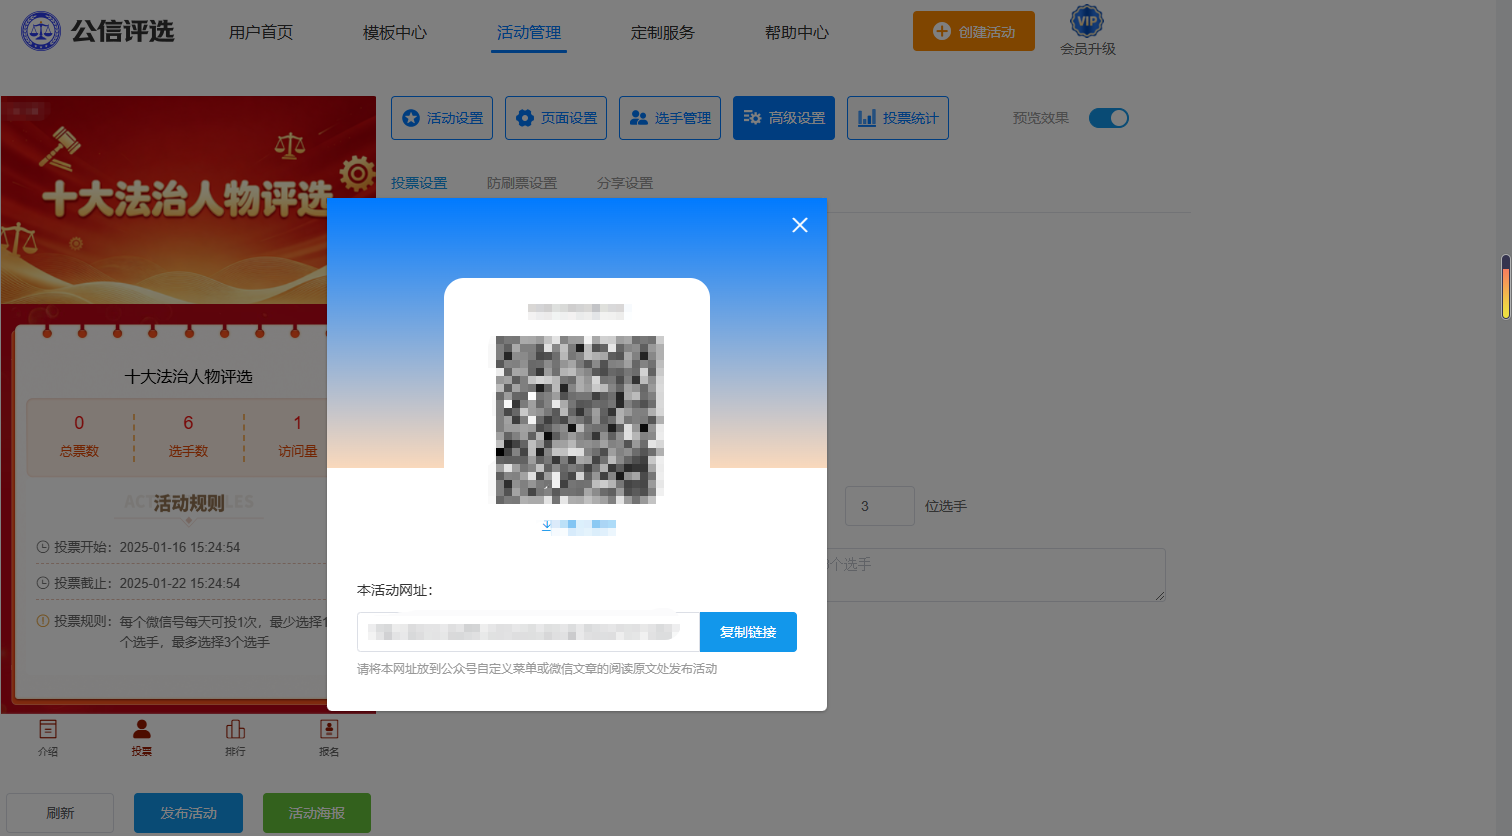This screenshot has width=1512, height=836.
Task: Toggle the 预览效果 preview switch
Action: coord(1108,118)
